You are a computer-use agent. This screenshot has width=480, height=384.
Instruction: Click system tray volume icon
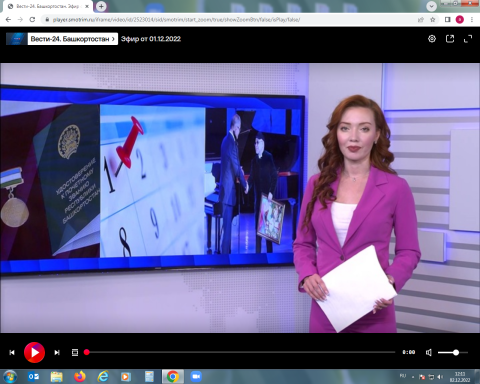click(440, 377)
